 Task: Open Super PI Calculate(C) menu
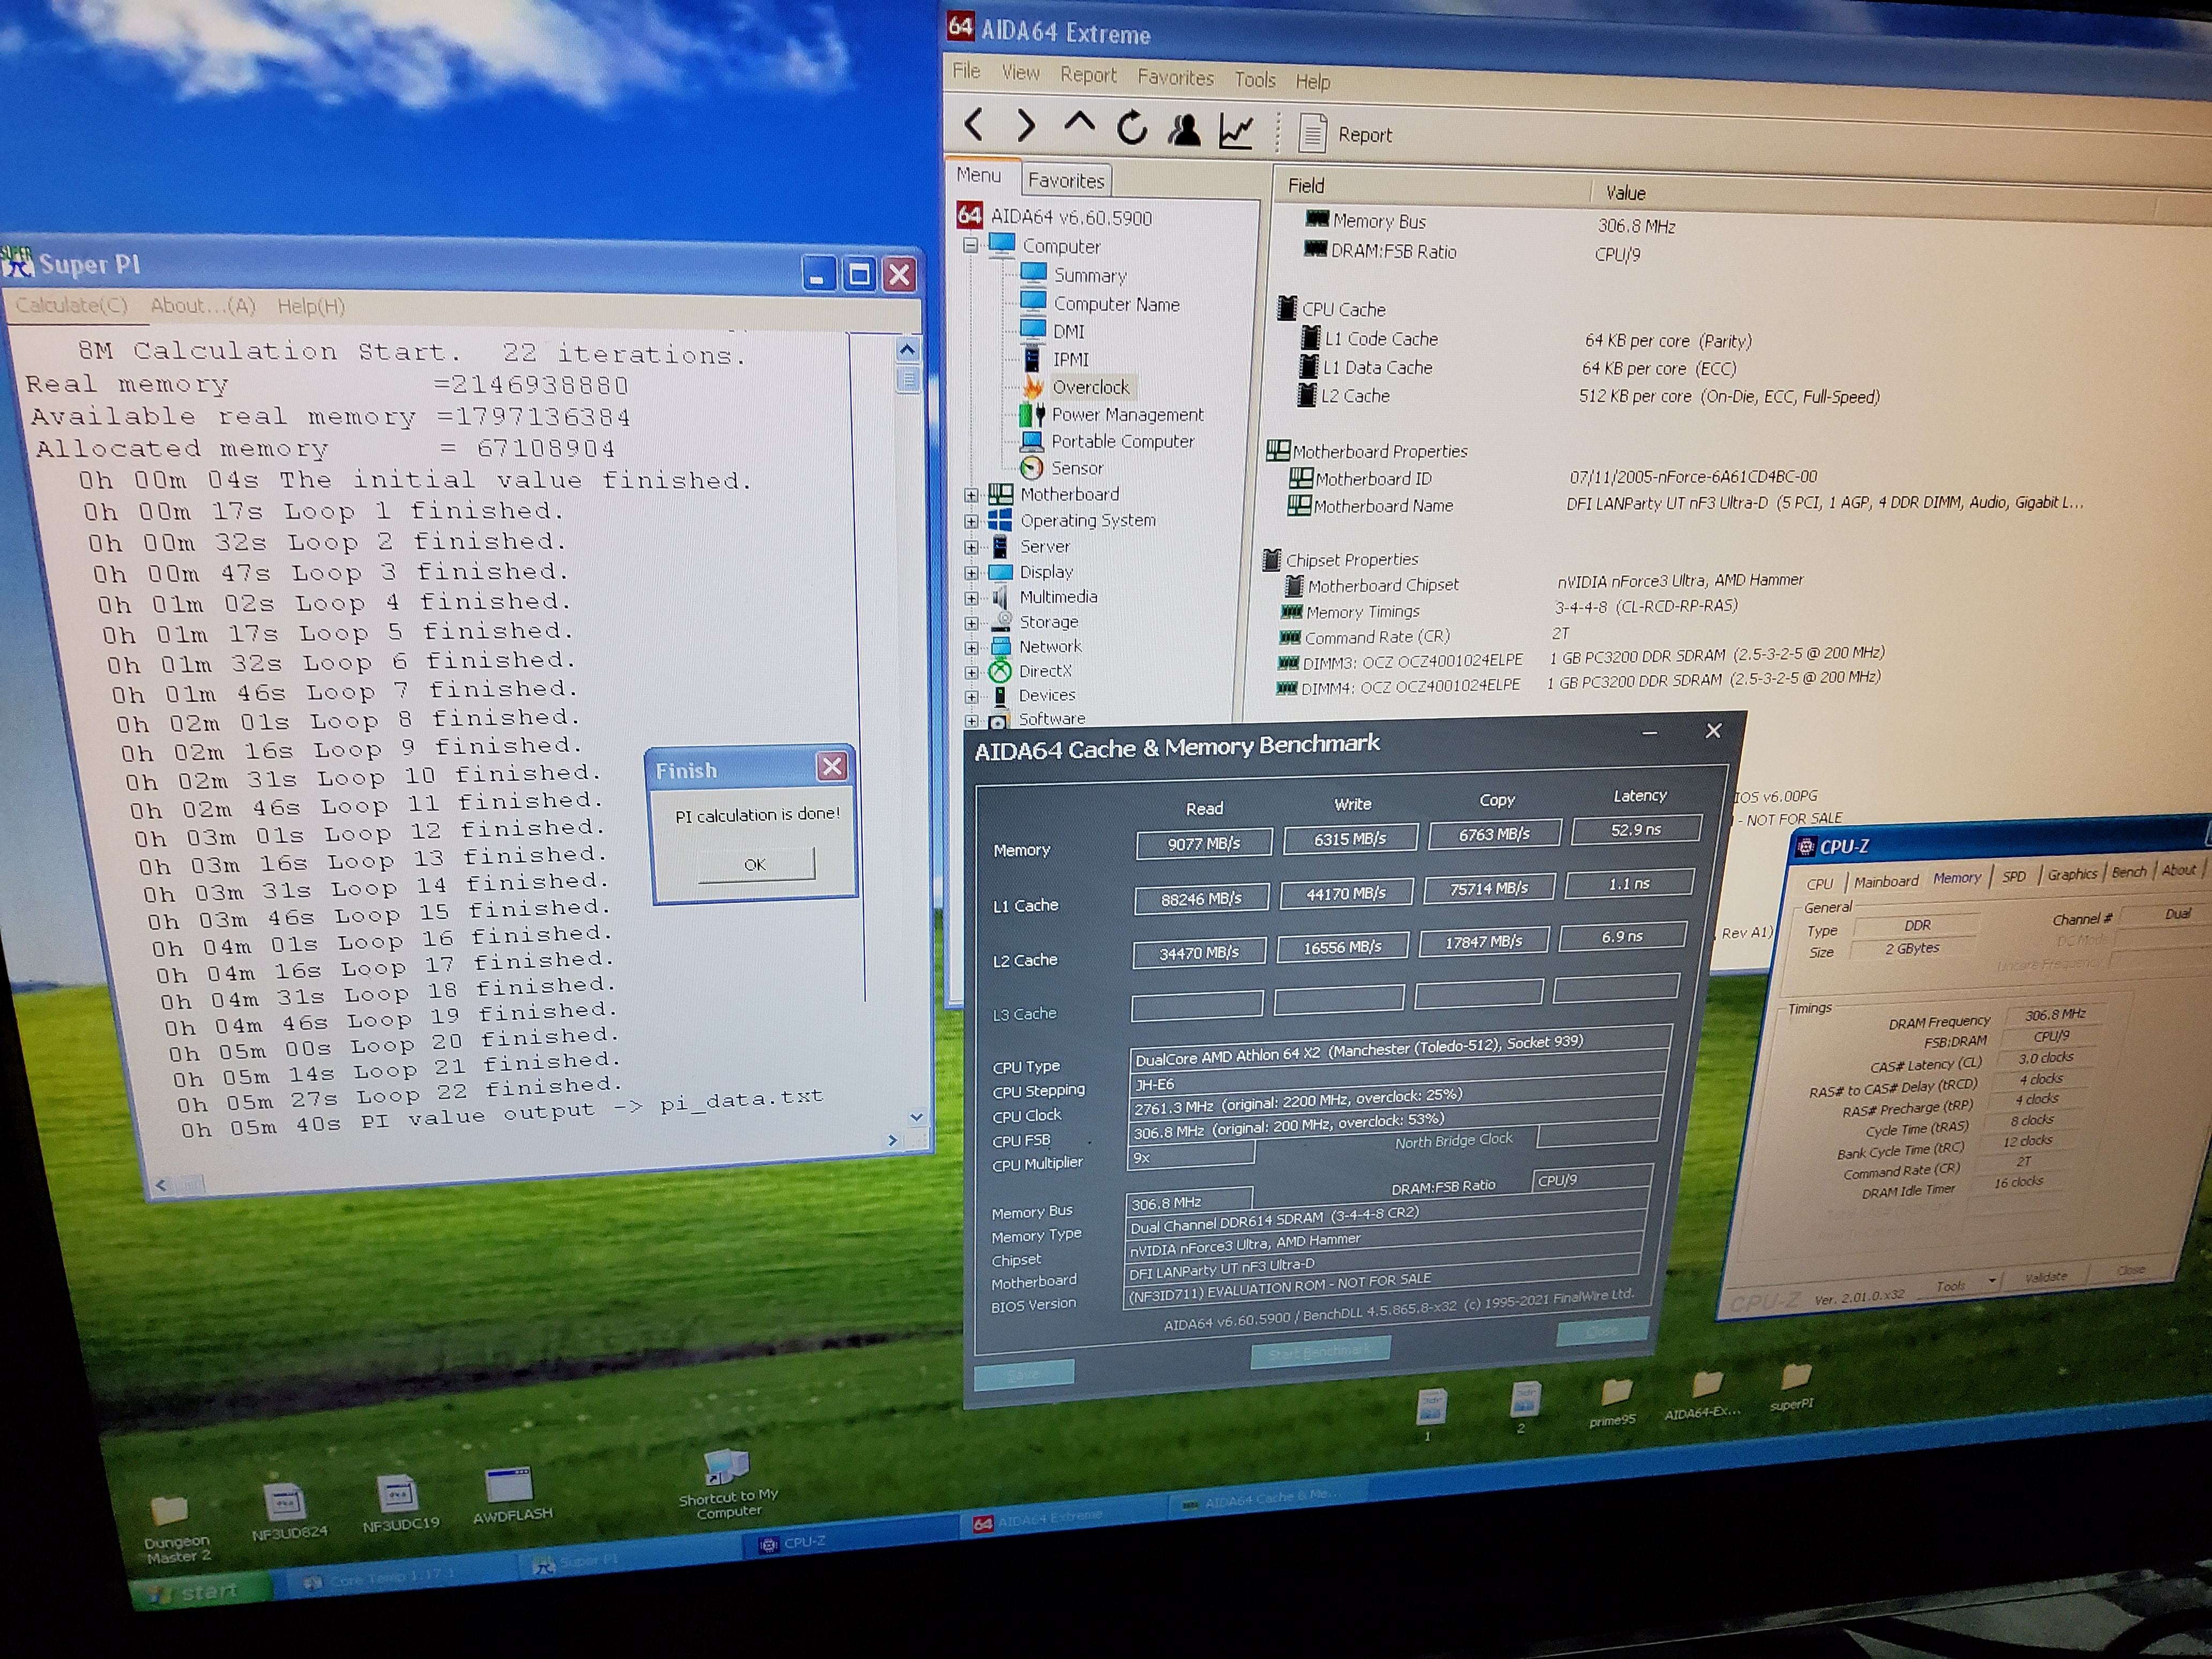point(71,305)
